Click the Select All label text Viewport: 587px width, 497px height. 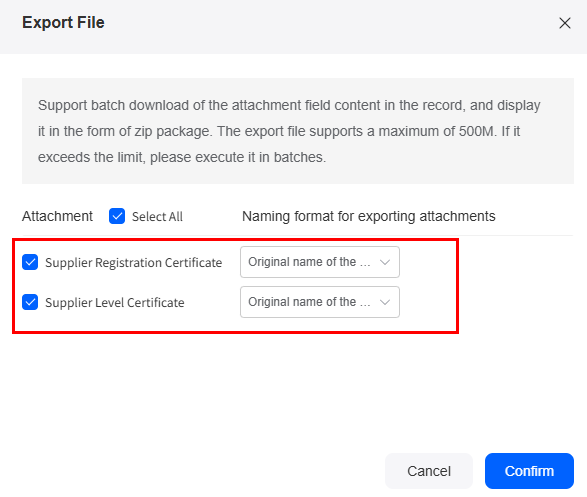157,217
